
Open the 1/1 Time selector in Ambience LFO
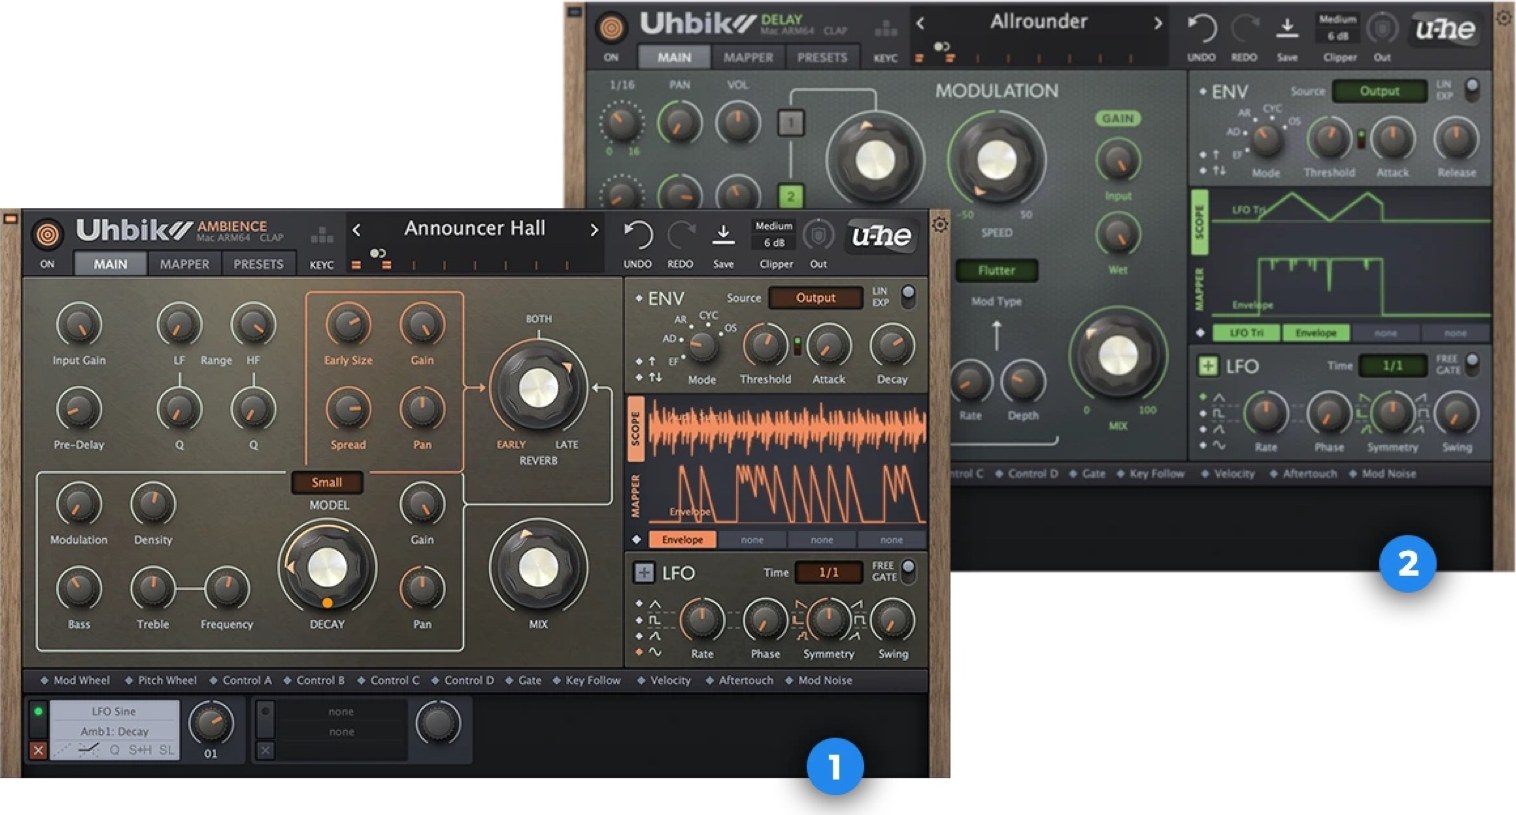(829, 573)
